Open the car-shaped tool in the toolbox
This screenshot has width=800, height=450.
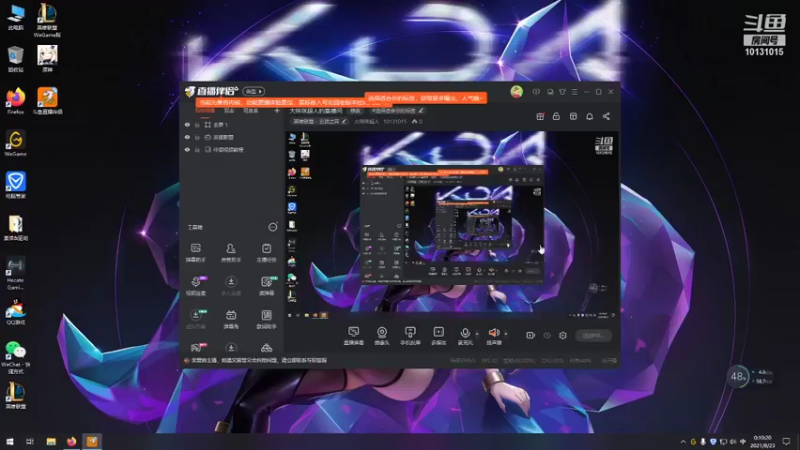click(x=266, y=348)
